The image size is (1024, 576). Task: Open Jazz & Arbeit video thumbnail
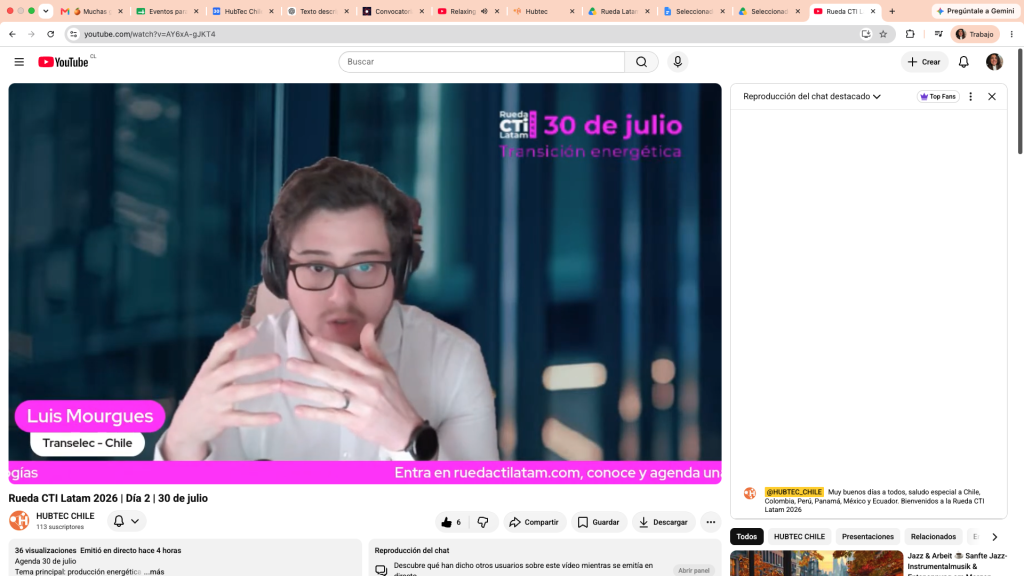click(x=816, y=563)
